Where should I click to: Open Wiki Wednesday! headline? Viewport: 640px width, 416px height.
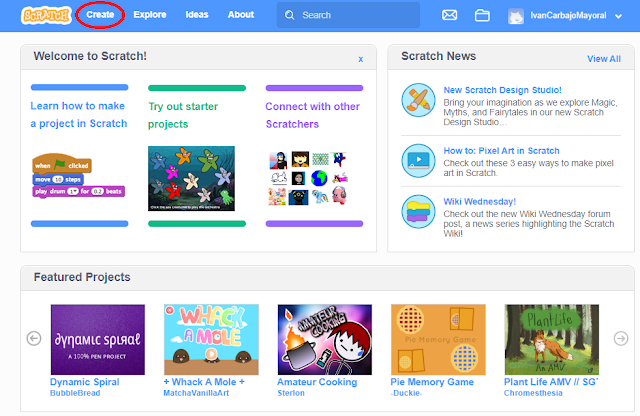(x=480, y=202)
